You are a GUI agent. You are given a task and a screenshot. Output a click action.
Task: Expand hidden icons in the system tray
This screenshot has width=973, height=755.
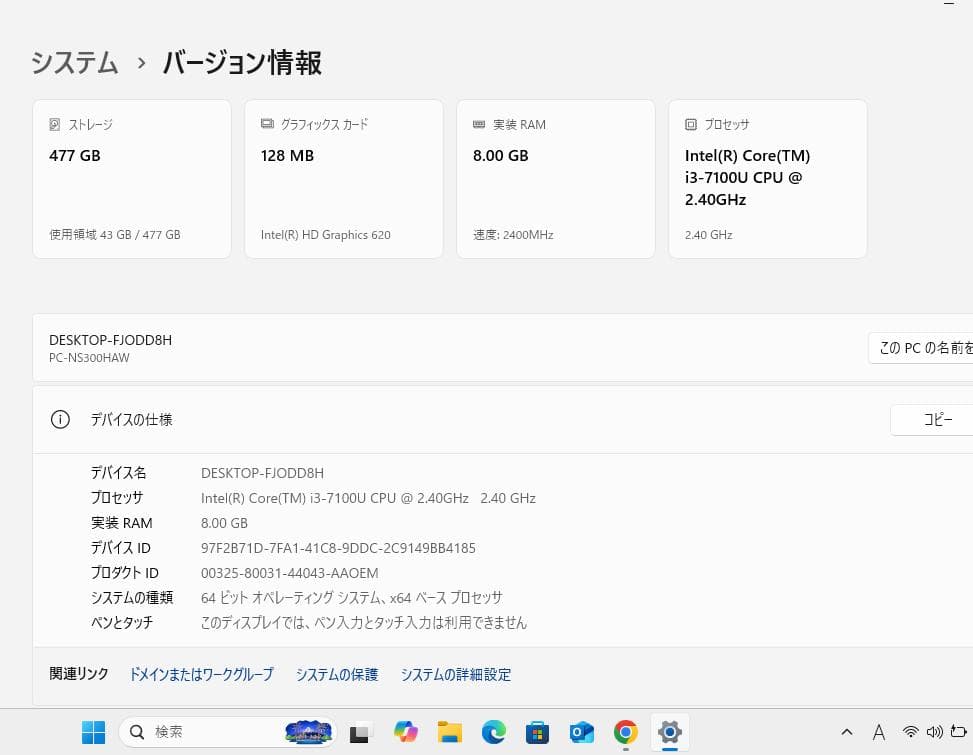pyautogui.click(x=847, y=732)
